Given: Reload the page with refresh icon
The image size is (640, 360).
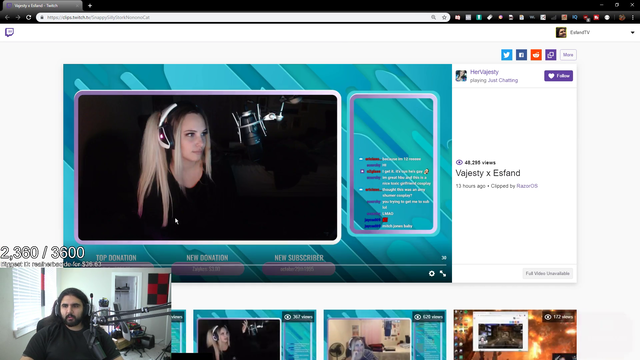Looking at the screenshot, I should 29,18.
